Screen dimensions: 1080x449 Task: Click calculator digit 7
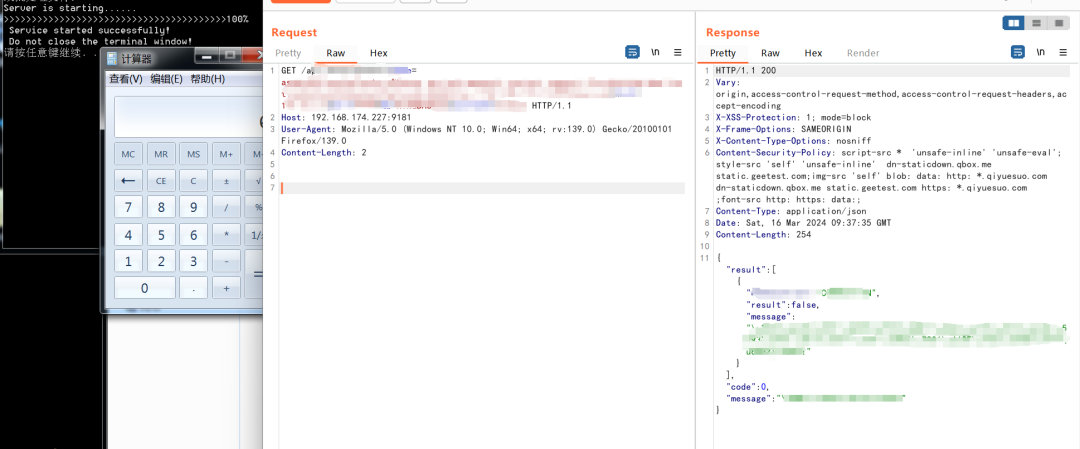coord(128,208)
